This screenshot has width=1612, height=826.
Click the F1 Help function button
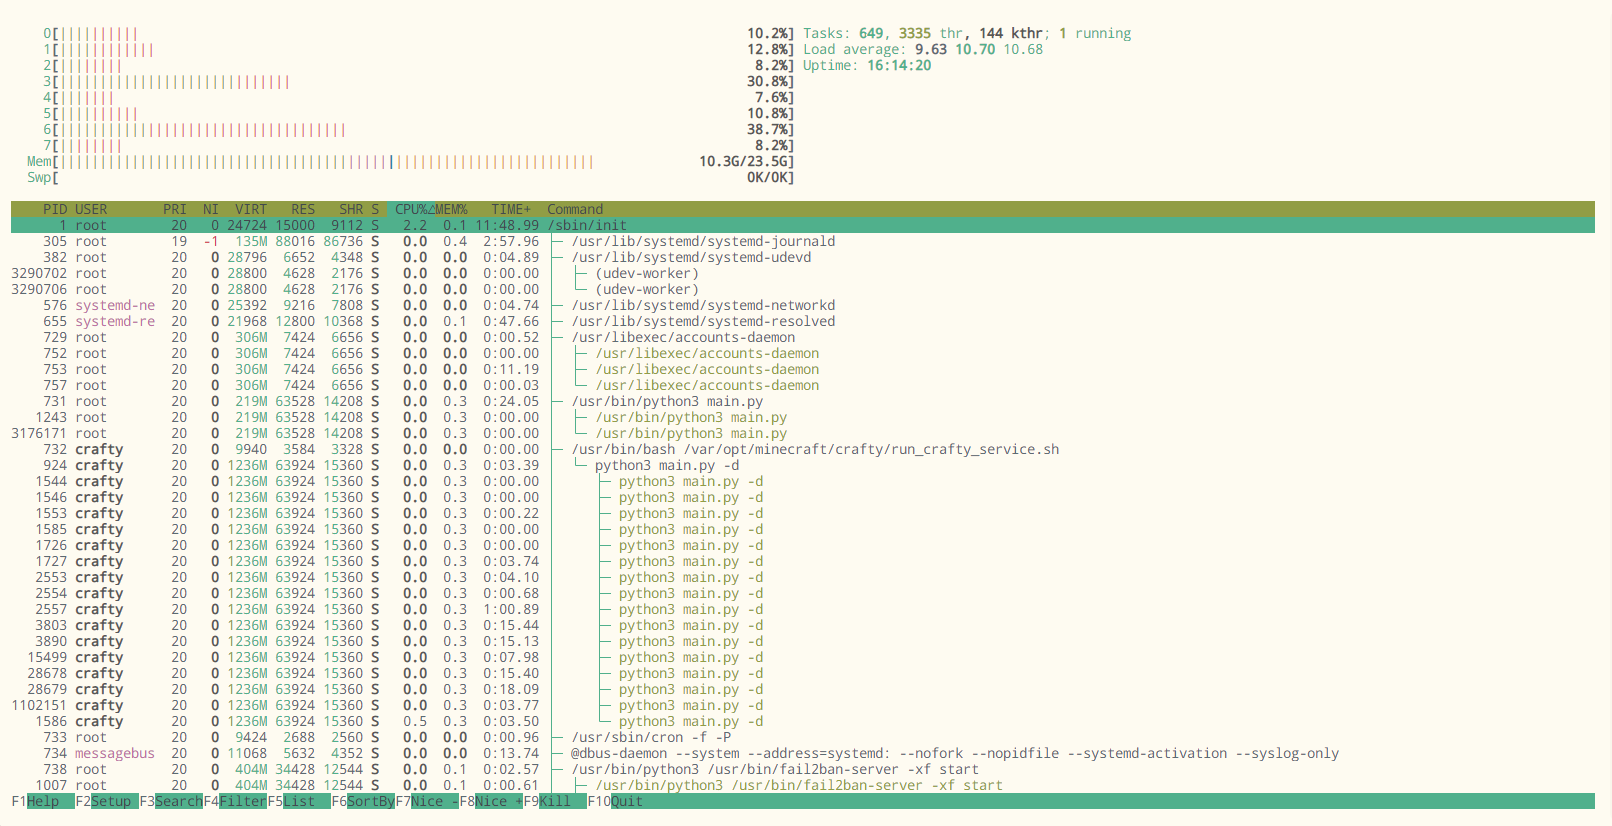pos(35,801)
